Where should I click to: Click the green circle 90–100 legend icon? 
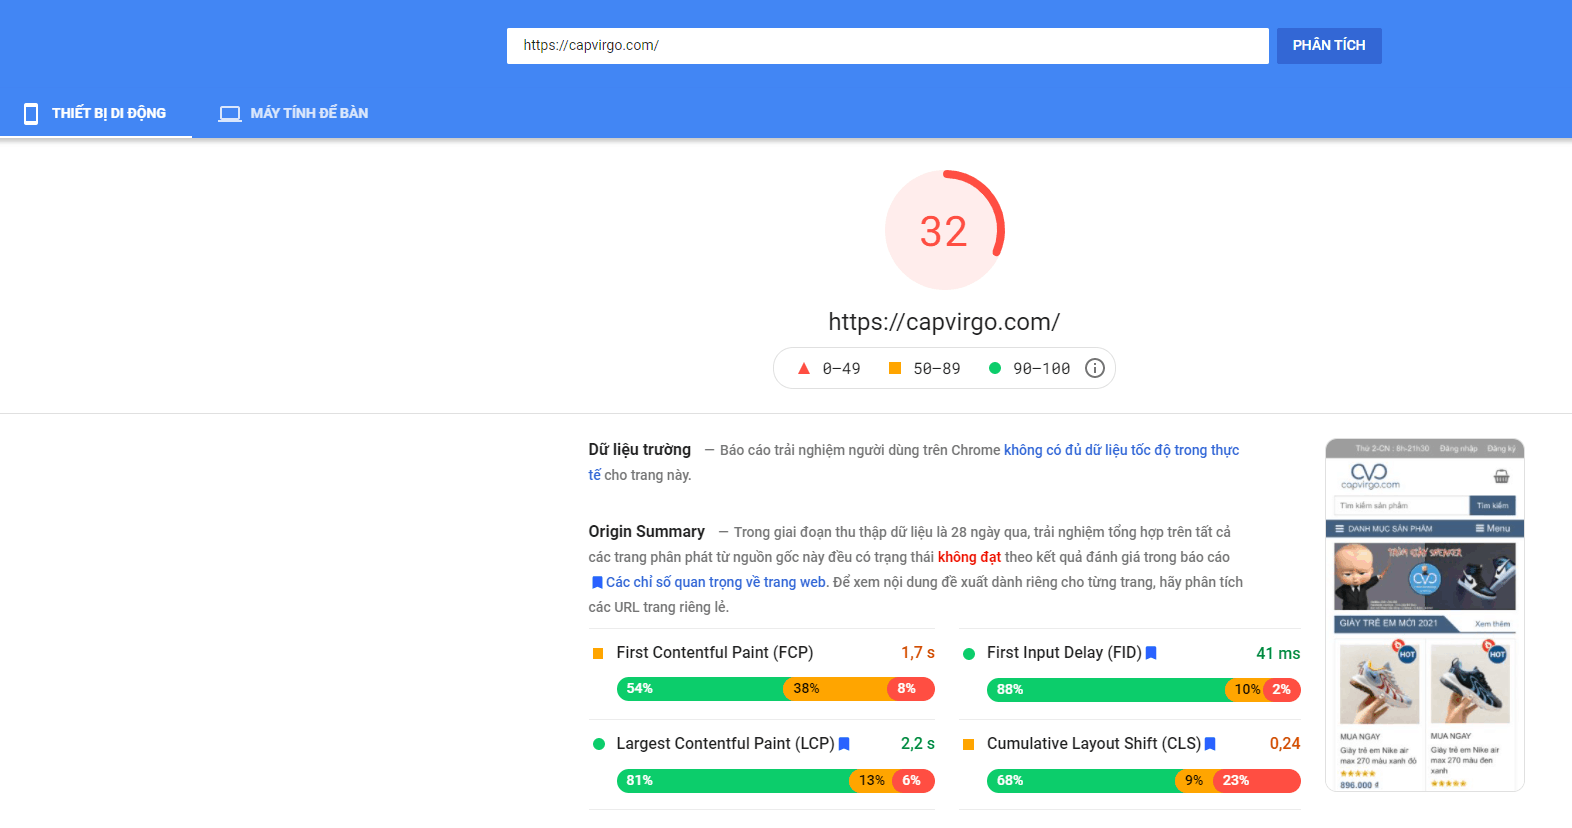pyautogui.click(x=994, y=368)
